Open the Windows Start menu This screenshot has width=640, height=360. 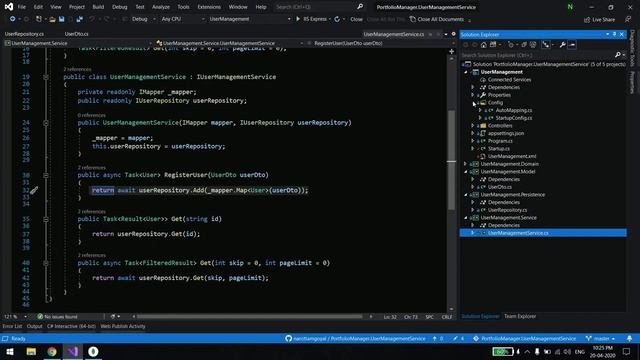(9, 351)
